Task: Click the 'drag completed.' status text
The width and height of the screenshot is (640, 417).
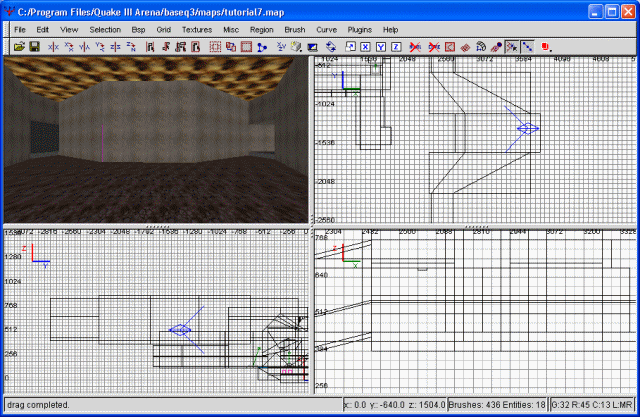Action: point(38,405)
